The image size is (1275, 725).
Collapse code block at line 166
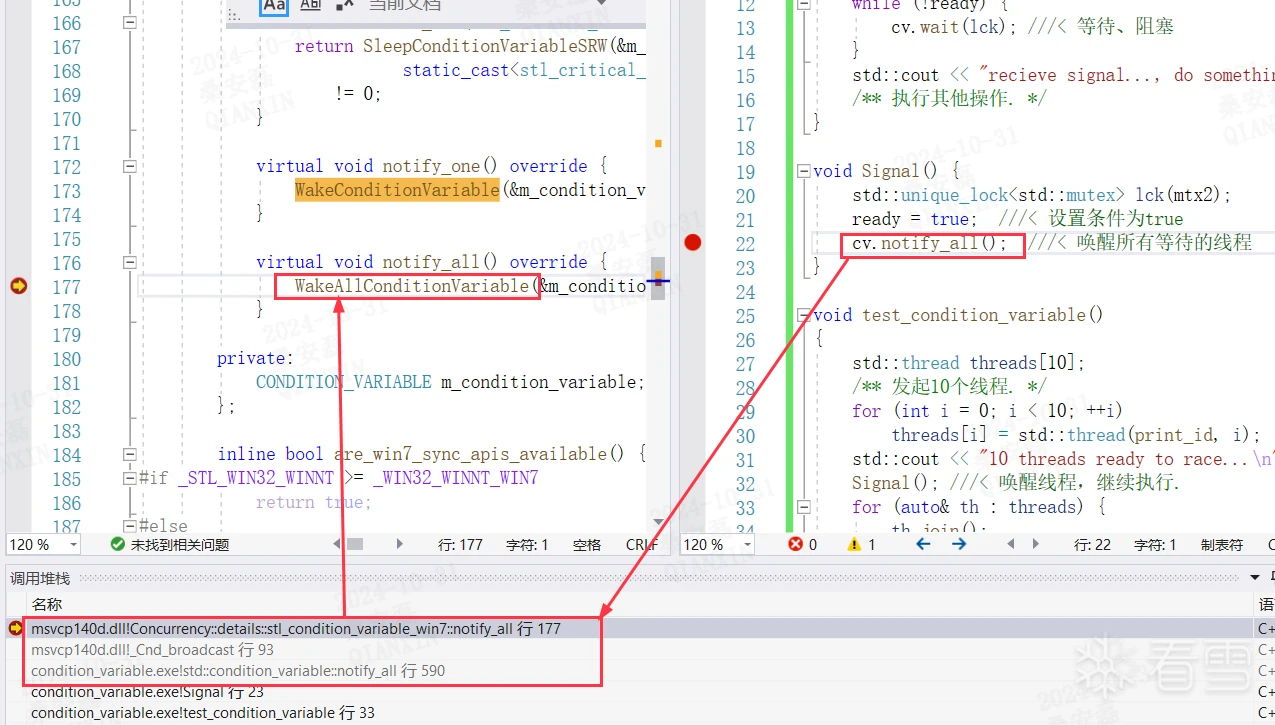click(129, 22)
